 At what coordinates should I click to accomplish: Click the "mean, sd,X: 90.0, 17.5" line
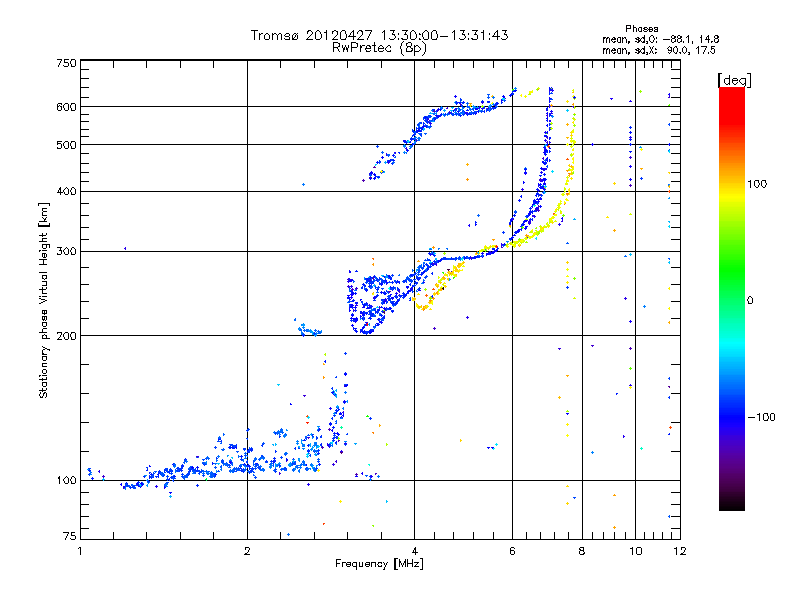coord(659,50)
